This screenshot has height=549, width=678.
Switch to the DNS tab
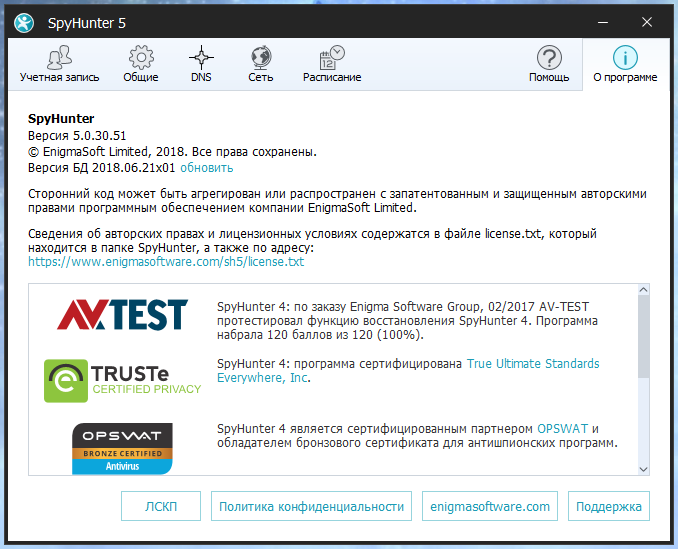(x=201, y=64)
